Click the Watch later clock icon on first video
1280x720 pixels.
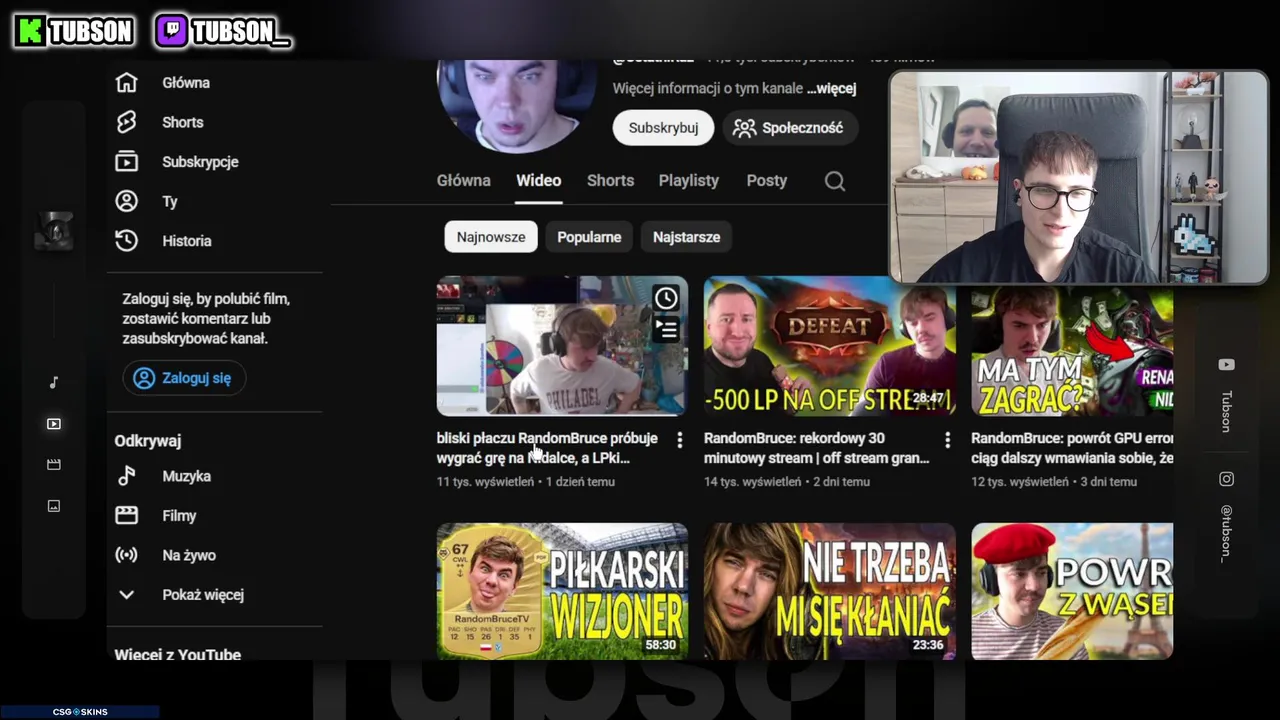coord(666,298)
